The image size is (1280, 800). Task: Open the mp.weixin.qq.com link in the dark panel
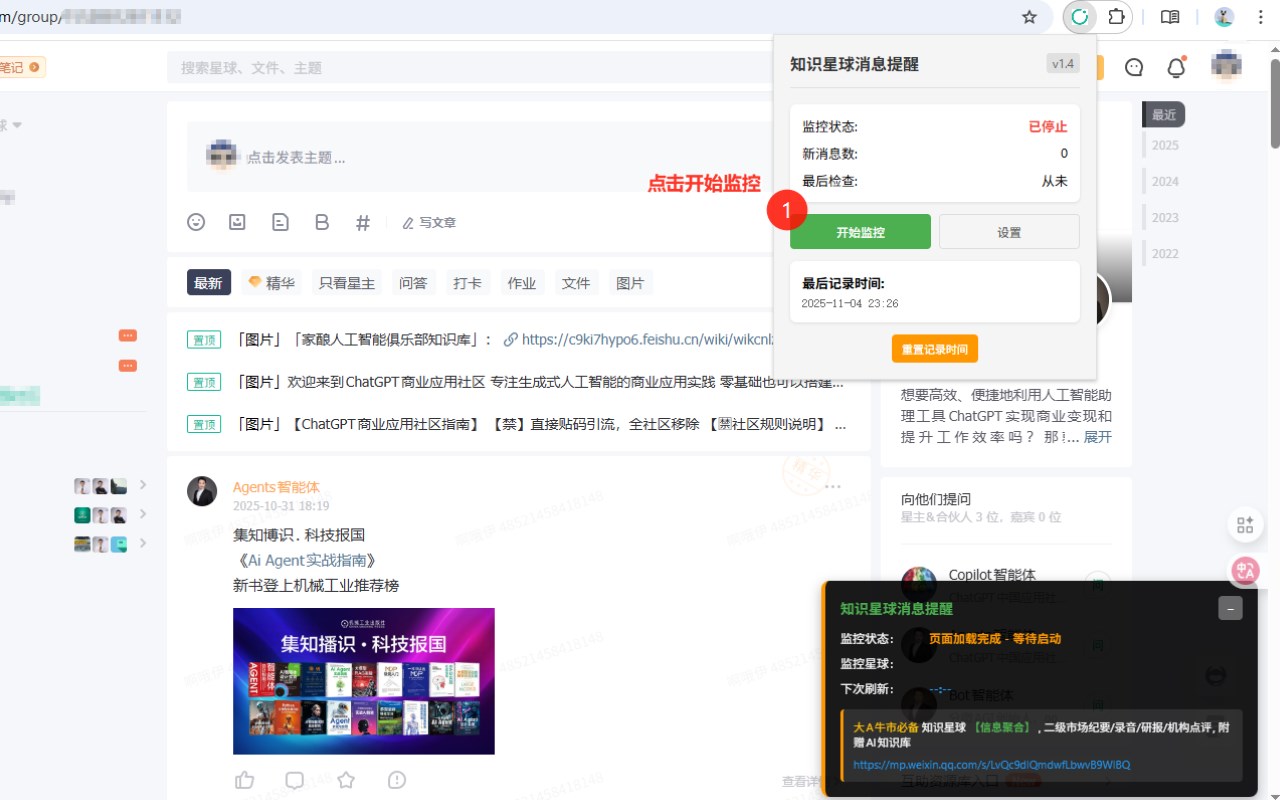[992, 765]
